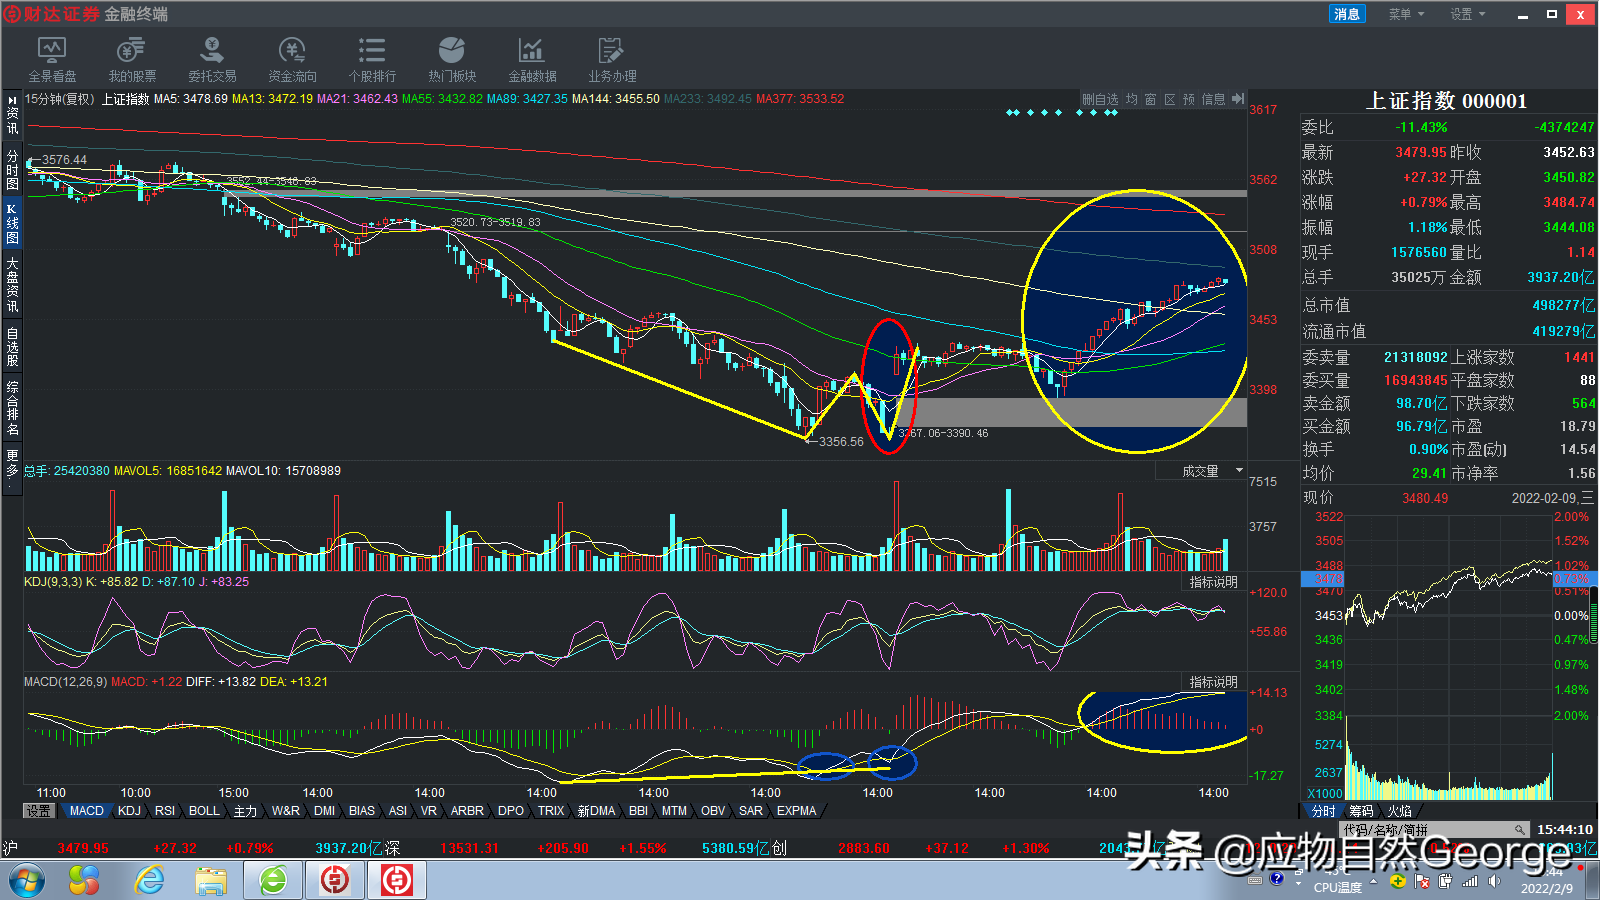This screenshot has width=1600, height=900.
Task: Open 自选股 in the left sidebar
Action: tap(12, 347)
